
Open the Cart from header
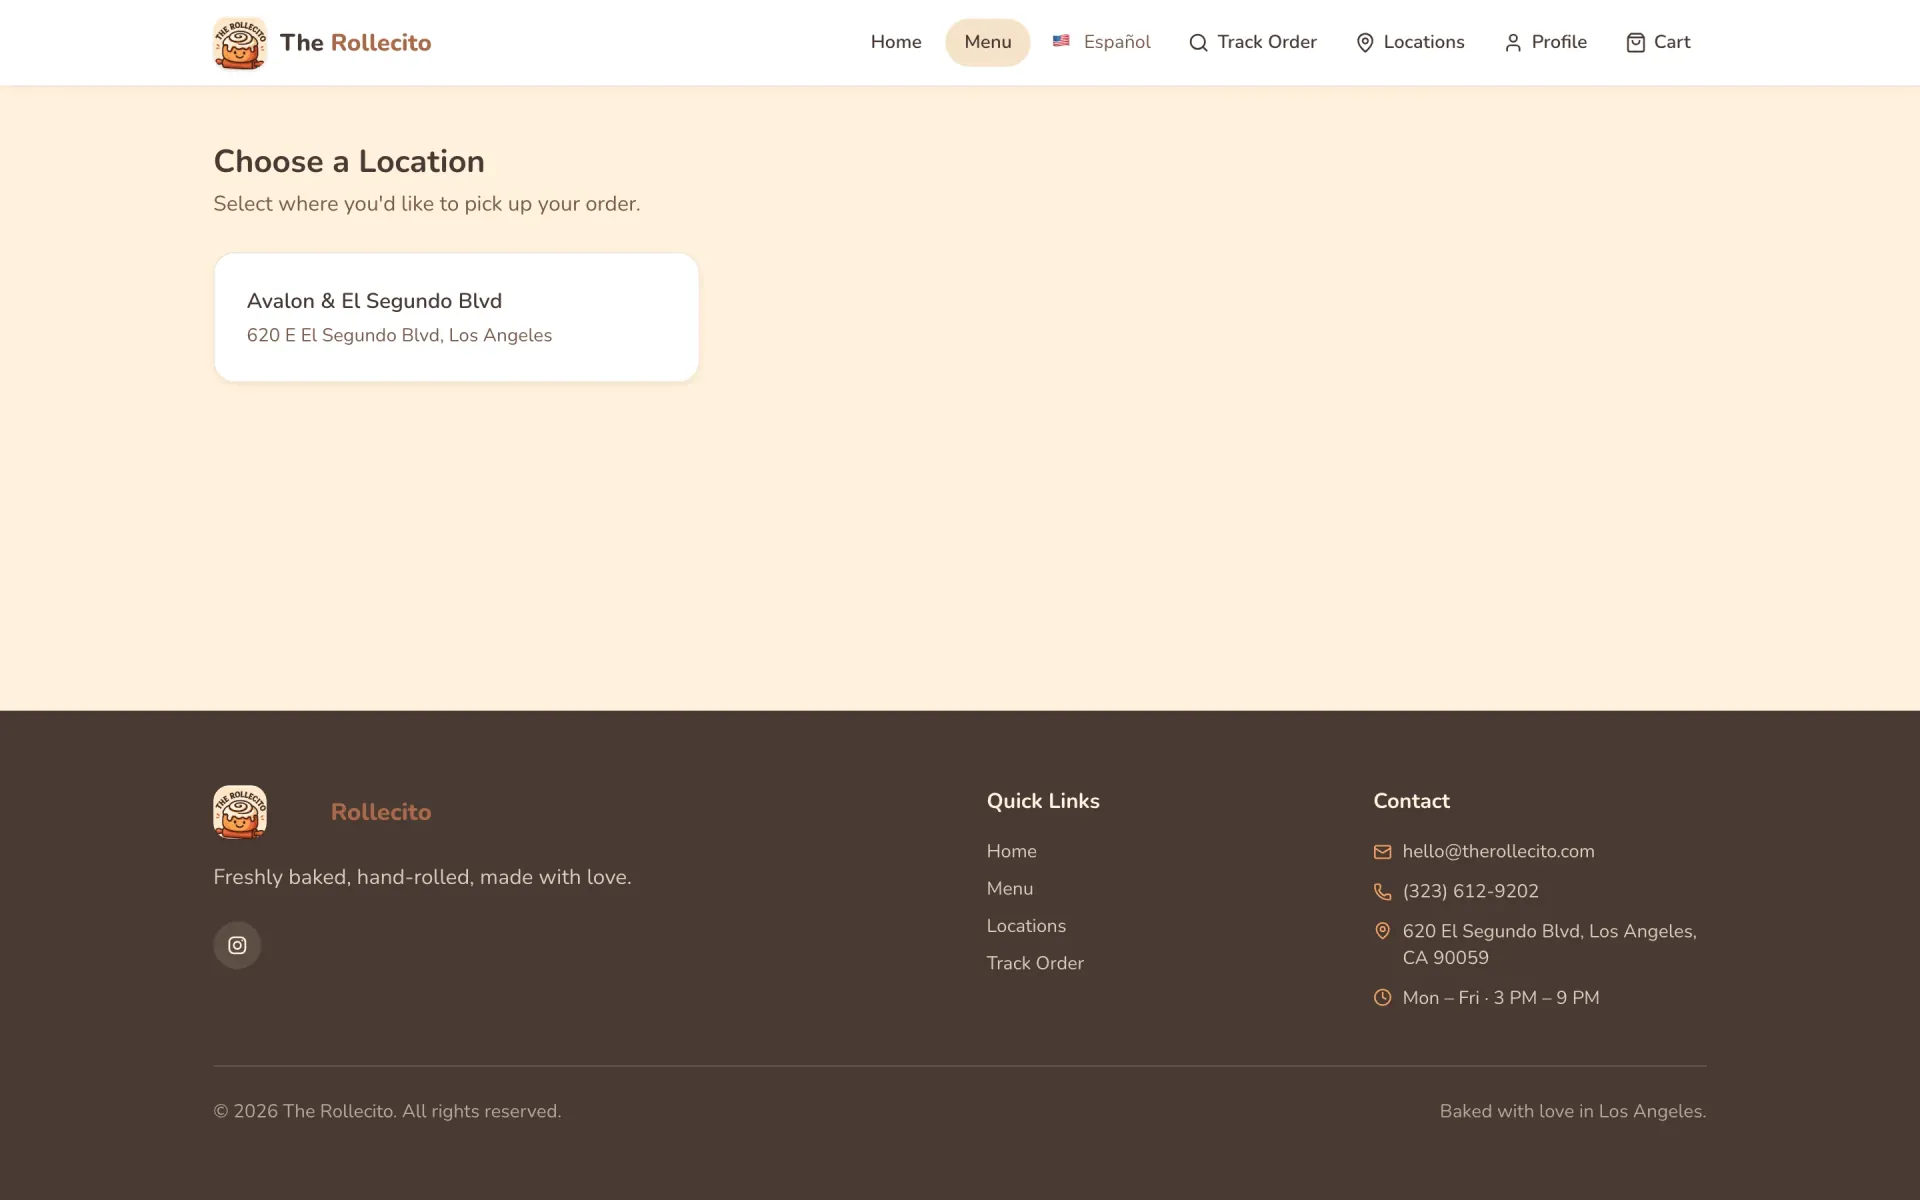[x=1658, y=42]
